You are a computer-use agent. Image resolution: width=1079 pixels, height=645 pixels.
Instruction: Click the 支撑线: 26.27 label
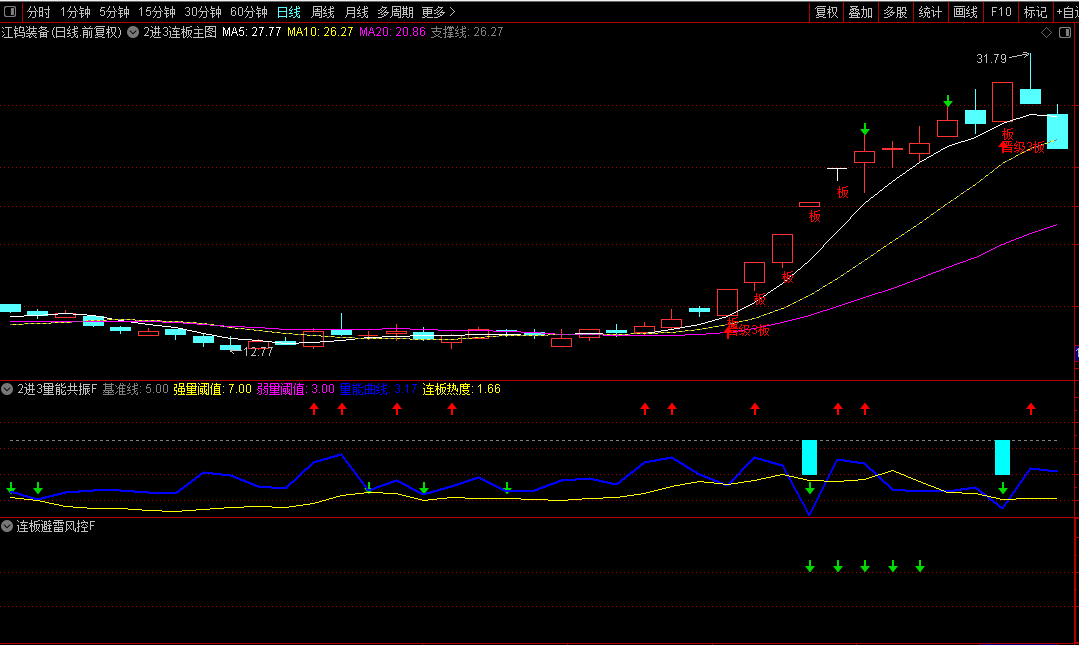467,32
